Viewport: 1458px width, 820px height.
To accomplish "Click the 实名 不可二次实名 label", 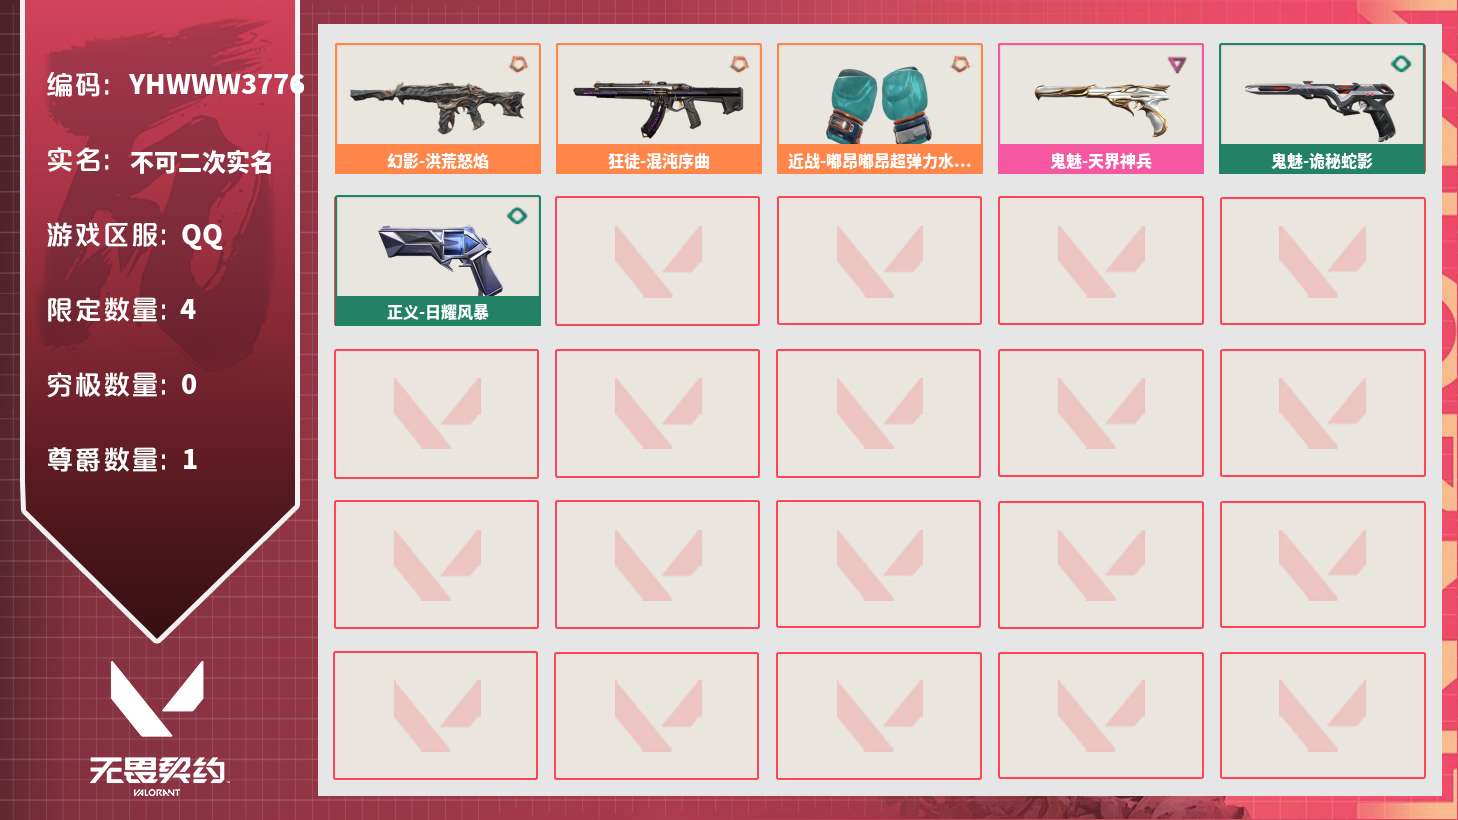I will click(x=159, y=161).
